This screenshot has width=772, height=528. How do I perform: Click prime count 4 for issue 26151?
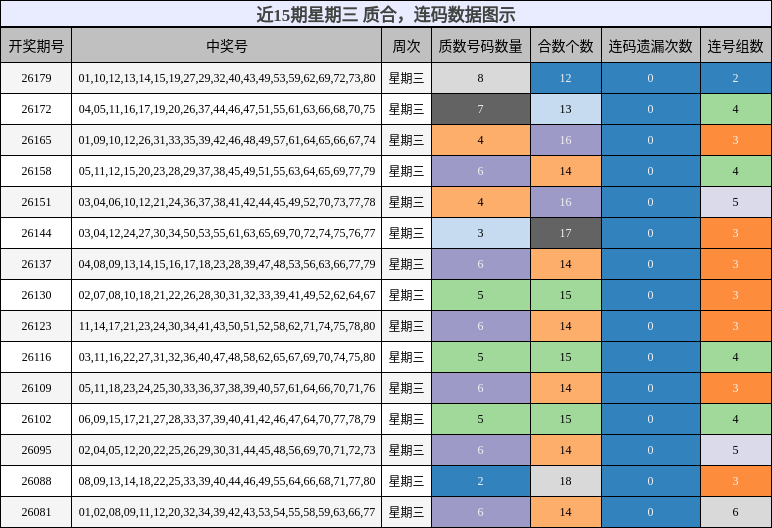(481, 202)
